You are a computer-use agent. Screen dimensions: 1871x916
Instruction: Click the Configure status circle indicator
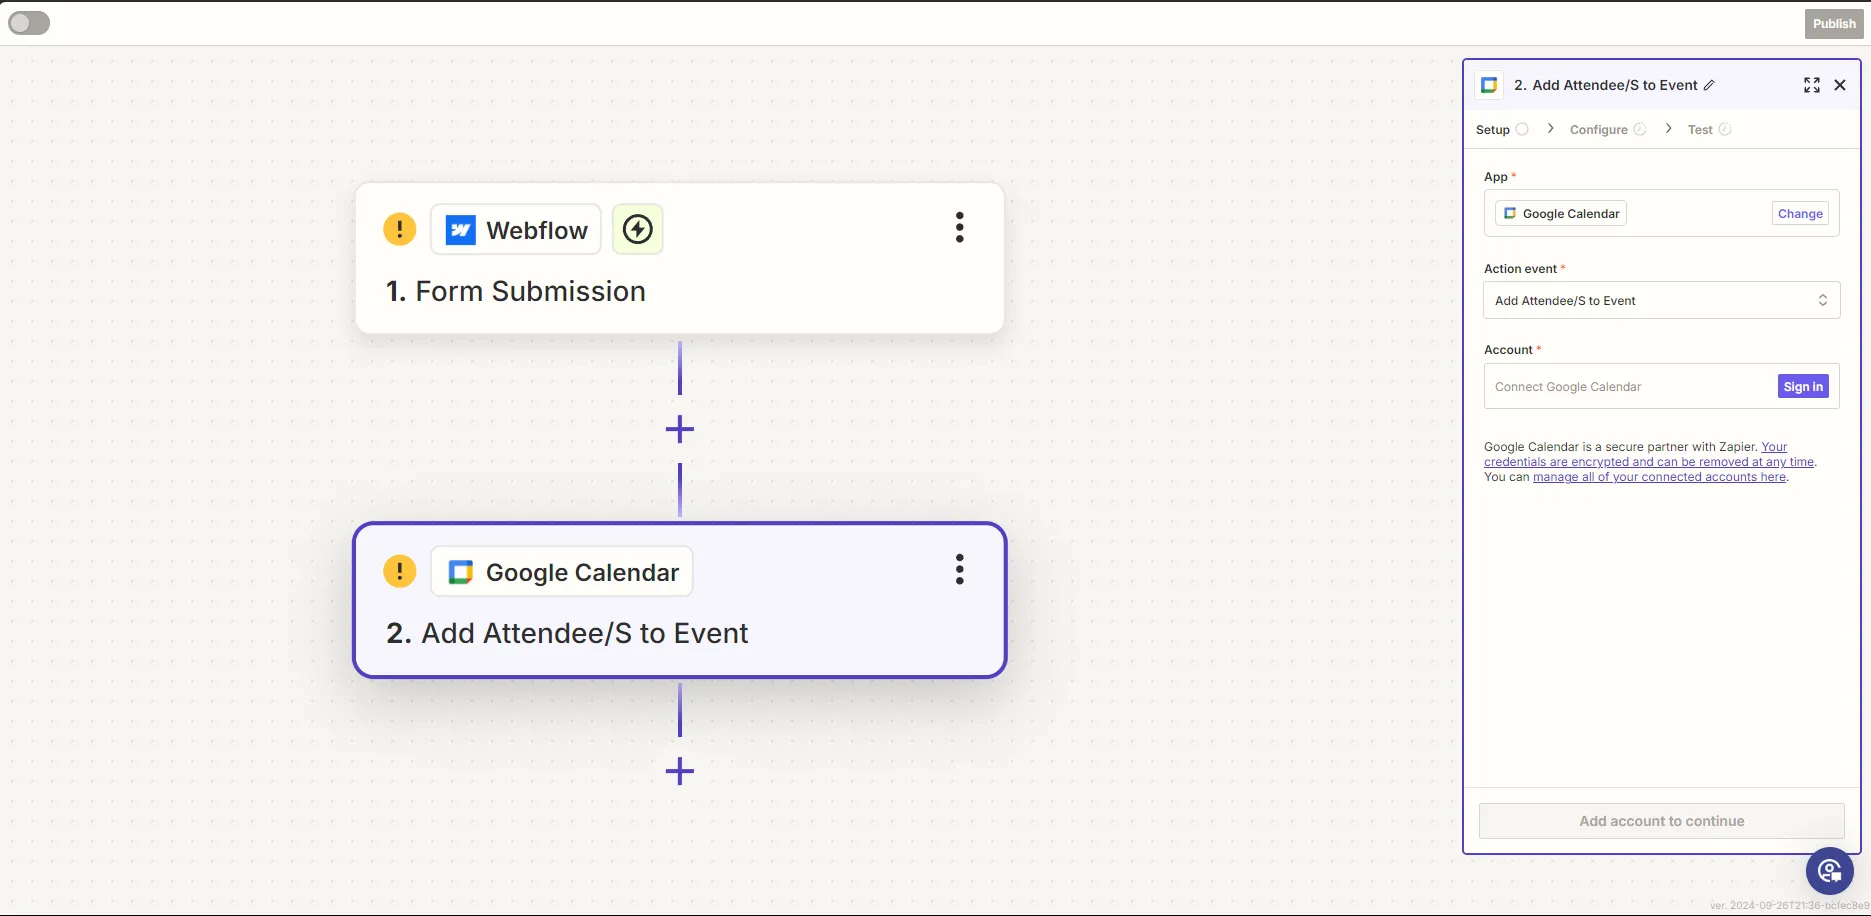[x=1640, y=129]
